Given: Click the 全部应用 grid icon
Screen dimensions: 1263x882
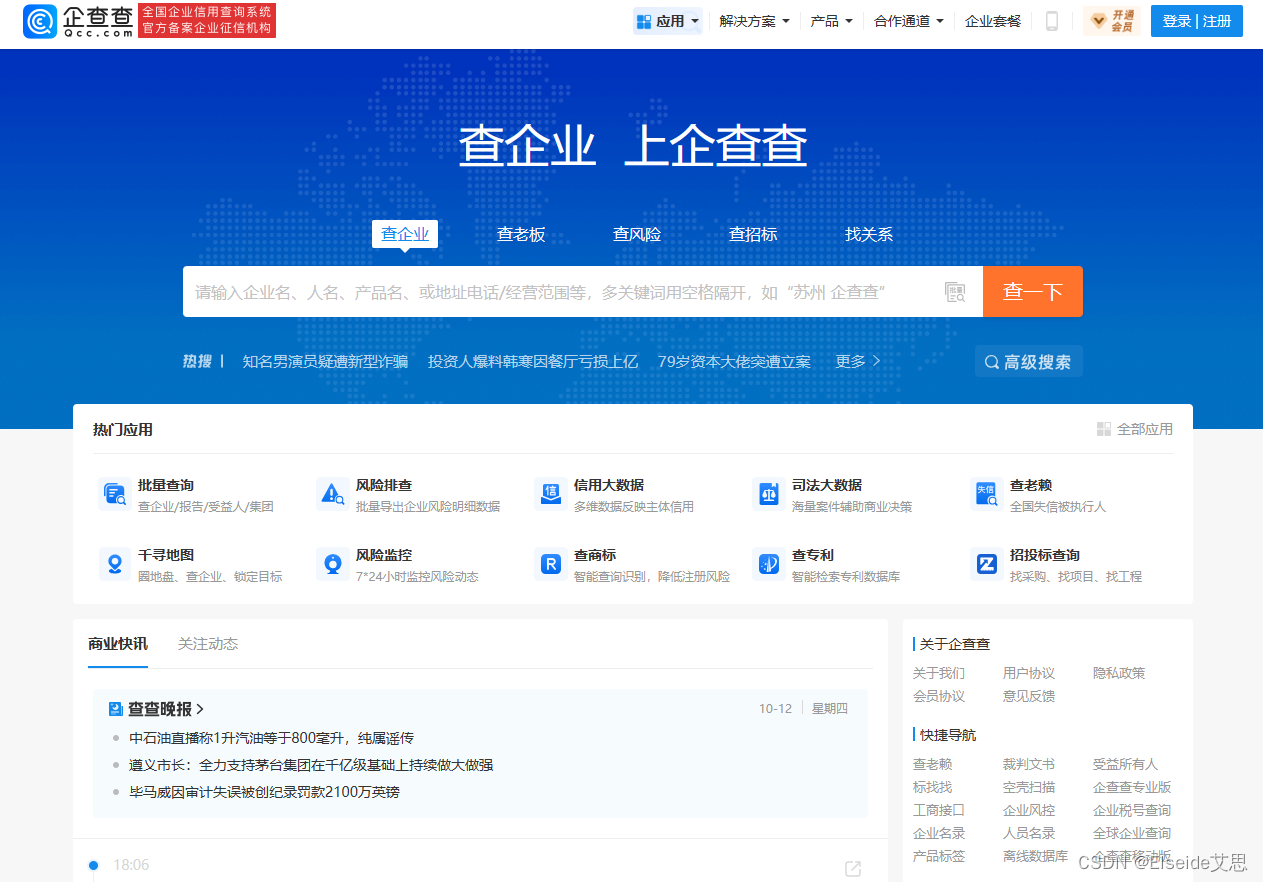Looking at the screenshot, I should click(x=1104, y=429).
